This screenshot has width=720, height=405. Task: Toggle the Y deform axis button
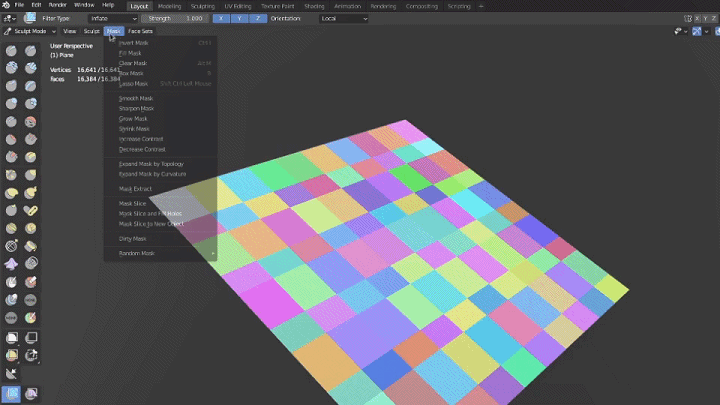tap(238, 18)
